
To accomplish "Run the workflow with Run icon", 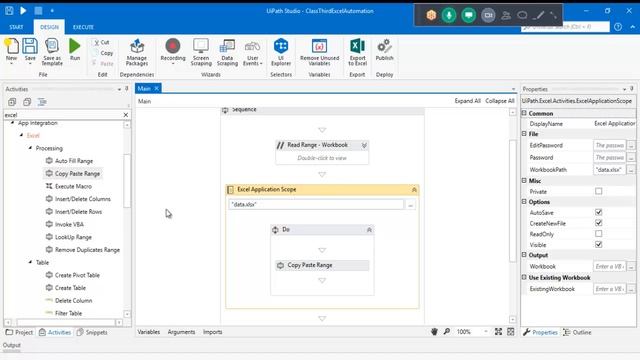I will coord(75,46).
